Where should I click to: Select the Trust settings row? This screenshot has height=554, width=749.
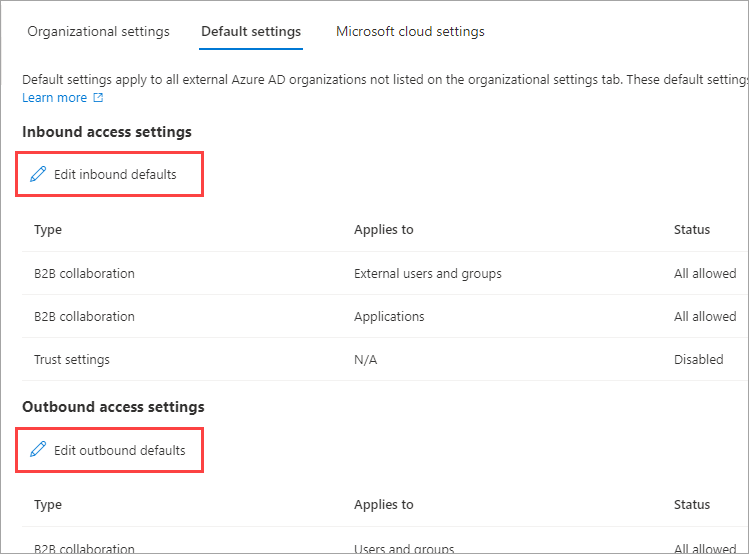pos(72,359)
